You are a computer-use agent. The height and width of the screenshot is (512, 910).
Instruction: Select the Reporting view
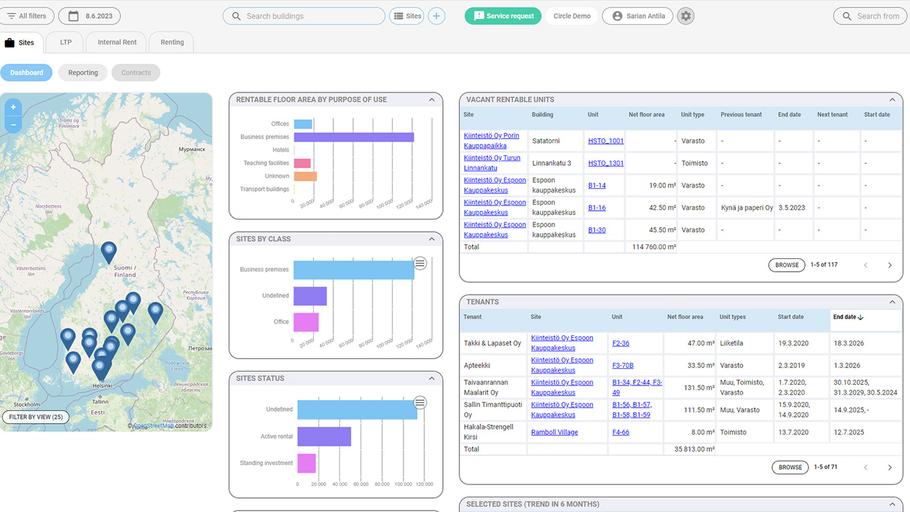83,73
